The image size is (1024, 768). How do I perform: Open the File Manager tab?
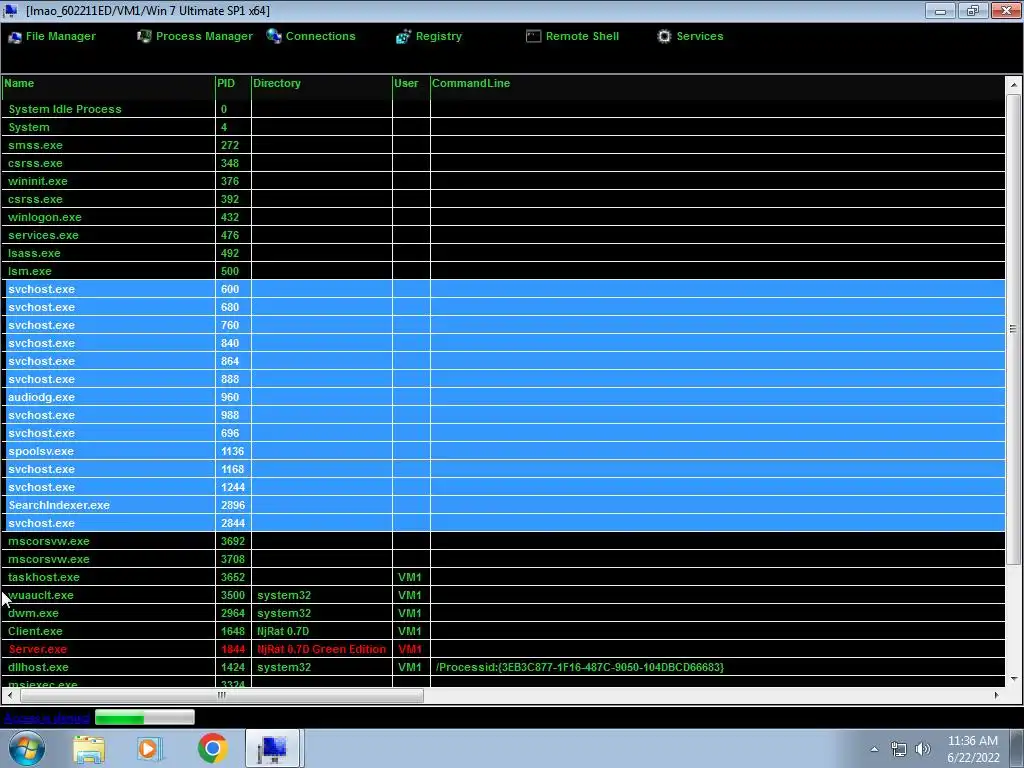tap(52, 37)
